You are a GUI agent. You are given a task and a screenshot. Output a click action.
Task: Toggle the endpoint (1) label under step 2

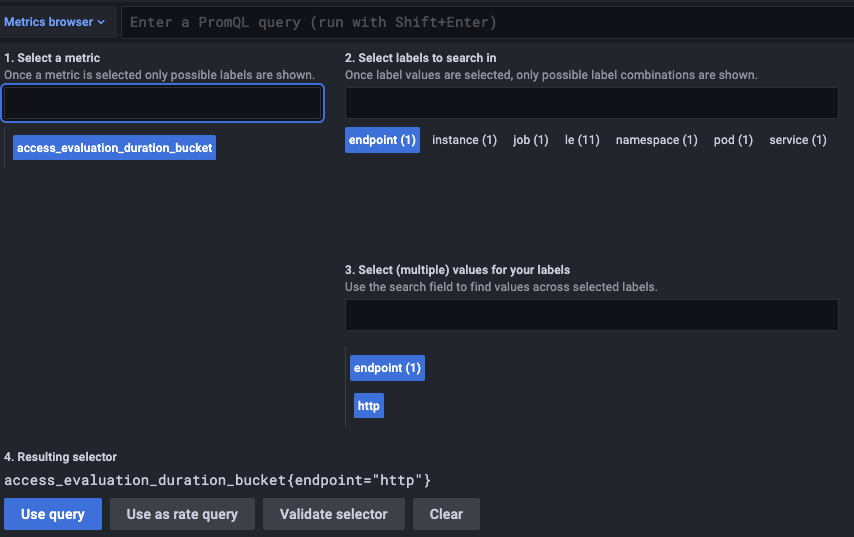[382, 140]
